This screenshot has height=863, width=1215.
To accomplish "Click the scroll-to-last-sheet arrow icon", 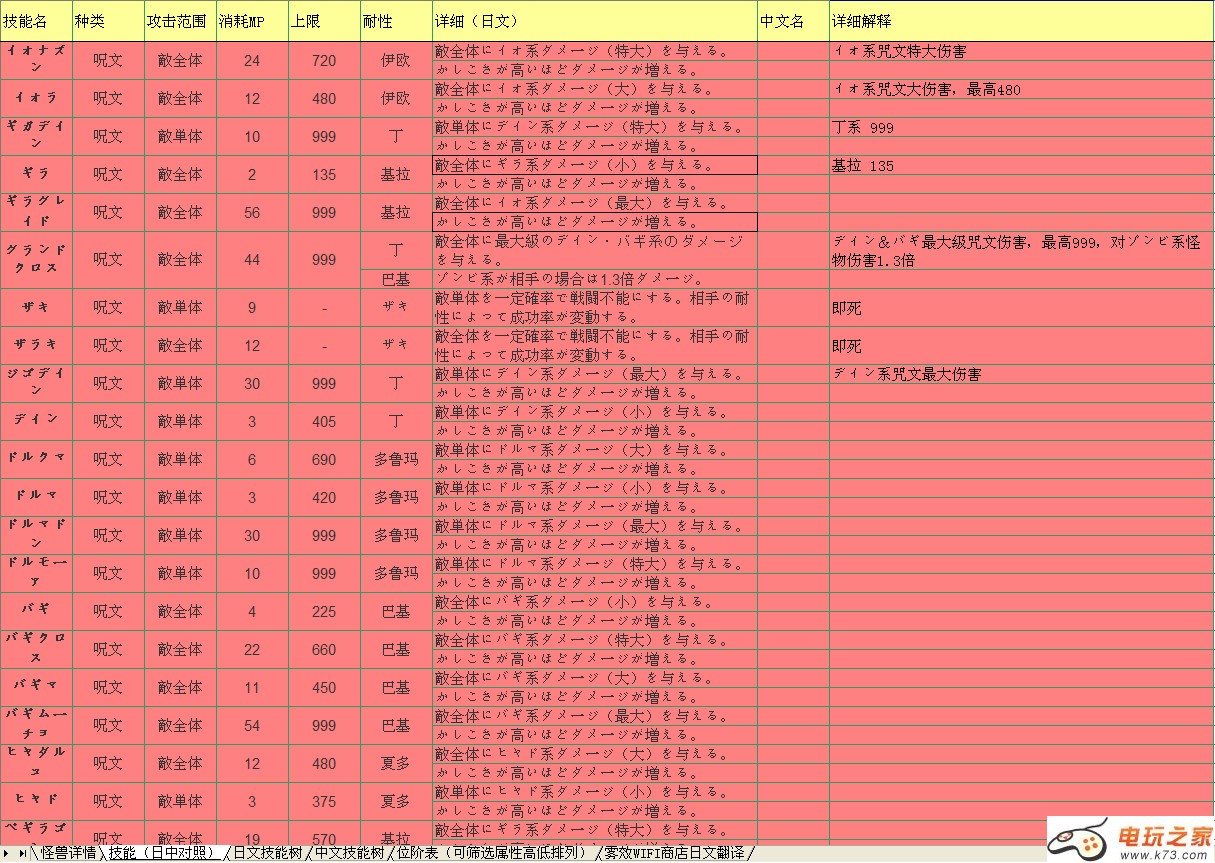I will click(22, 853).
